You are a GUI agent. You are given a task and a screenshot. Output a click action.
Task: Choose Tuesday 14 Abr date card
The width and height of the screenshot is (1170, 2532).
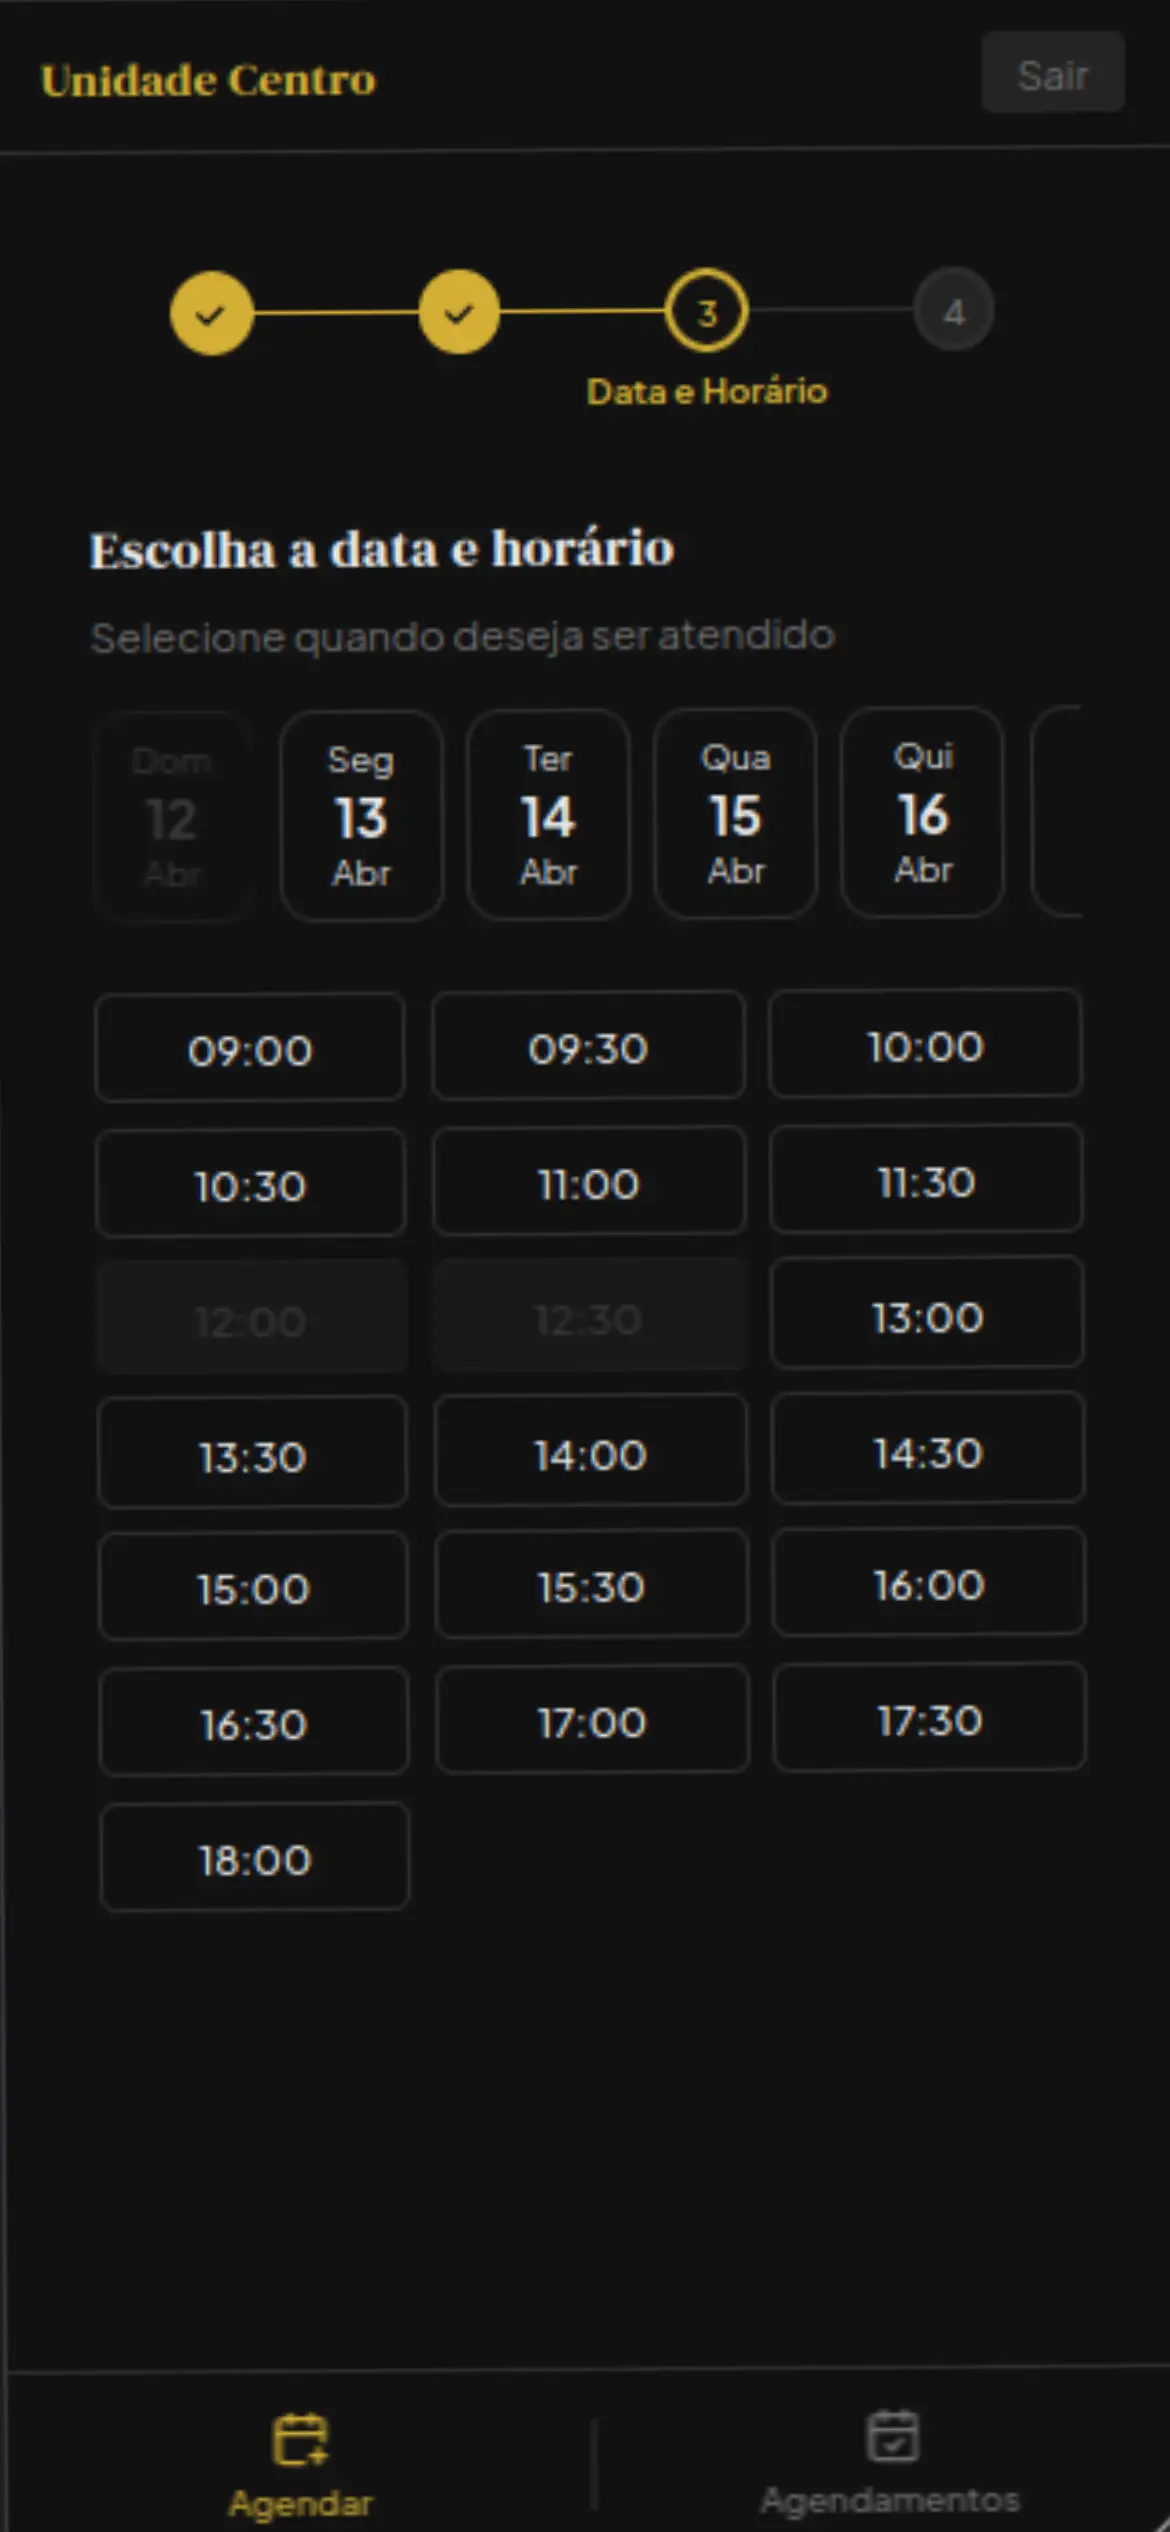[x=548, y=814]
